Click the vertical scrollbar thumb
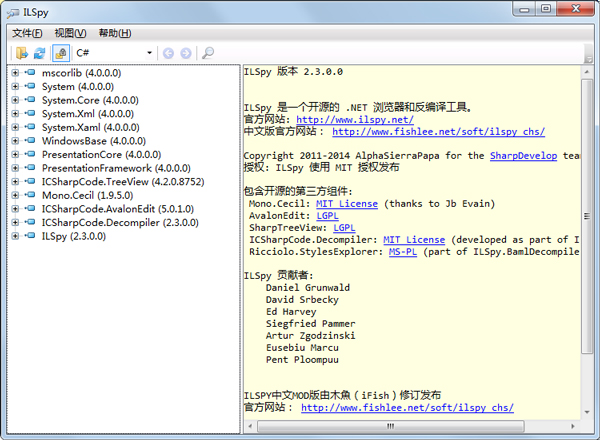Viewport: 600px width, 440px height. [587, 216]
